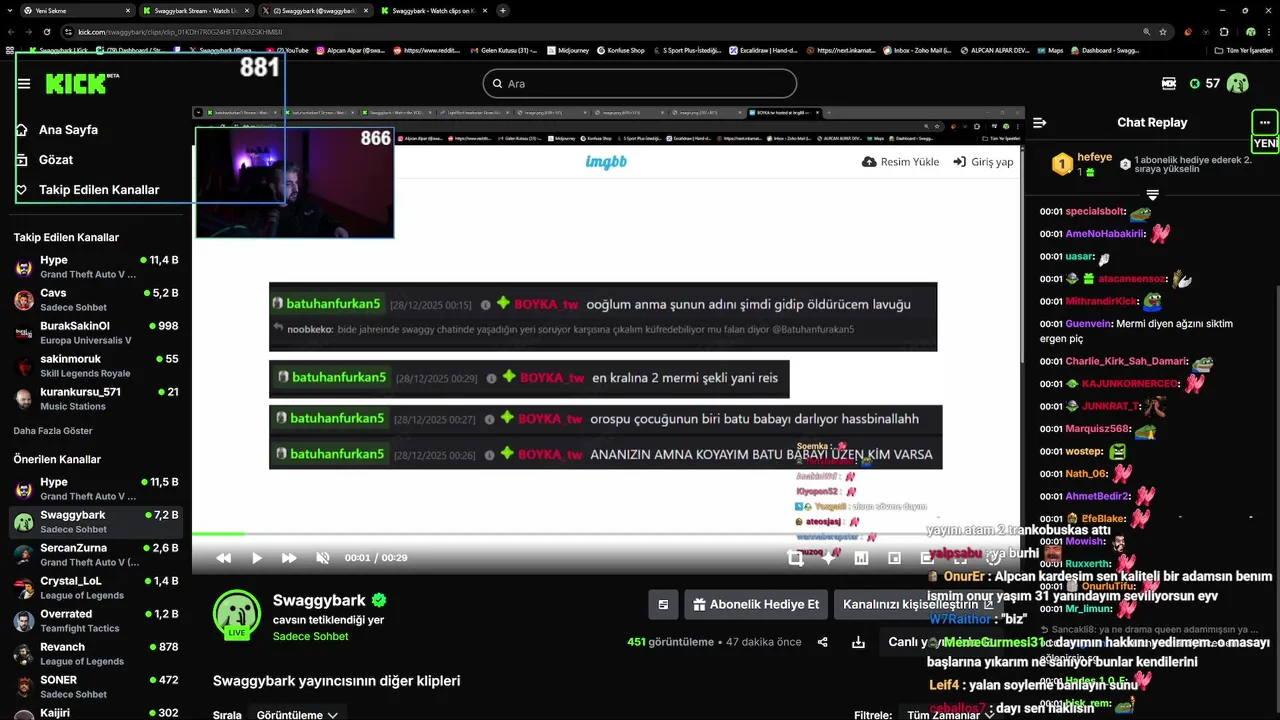Open Swaggybark in recommended channels
Image resolution: width=1280 pixels, height=720 pixels.
pyautogui.click(x=96, y=522)
